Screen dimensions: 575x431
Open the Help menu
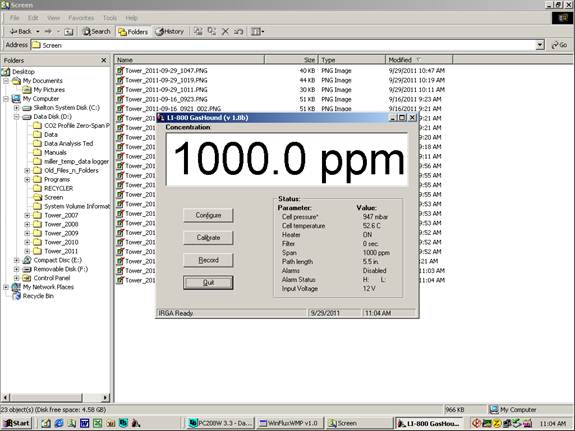click(131, 18)
